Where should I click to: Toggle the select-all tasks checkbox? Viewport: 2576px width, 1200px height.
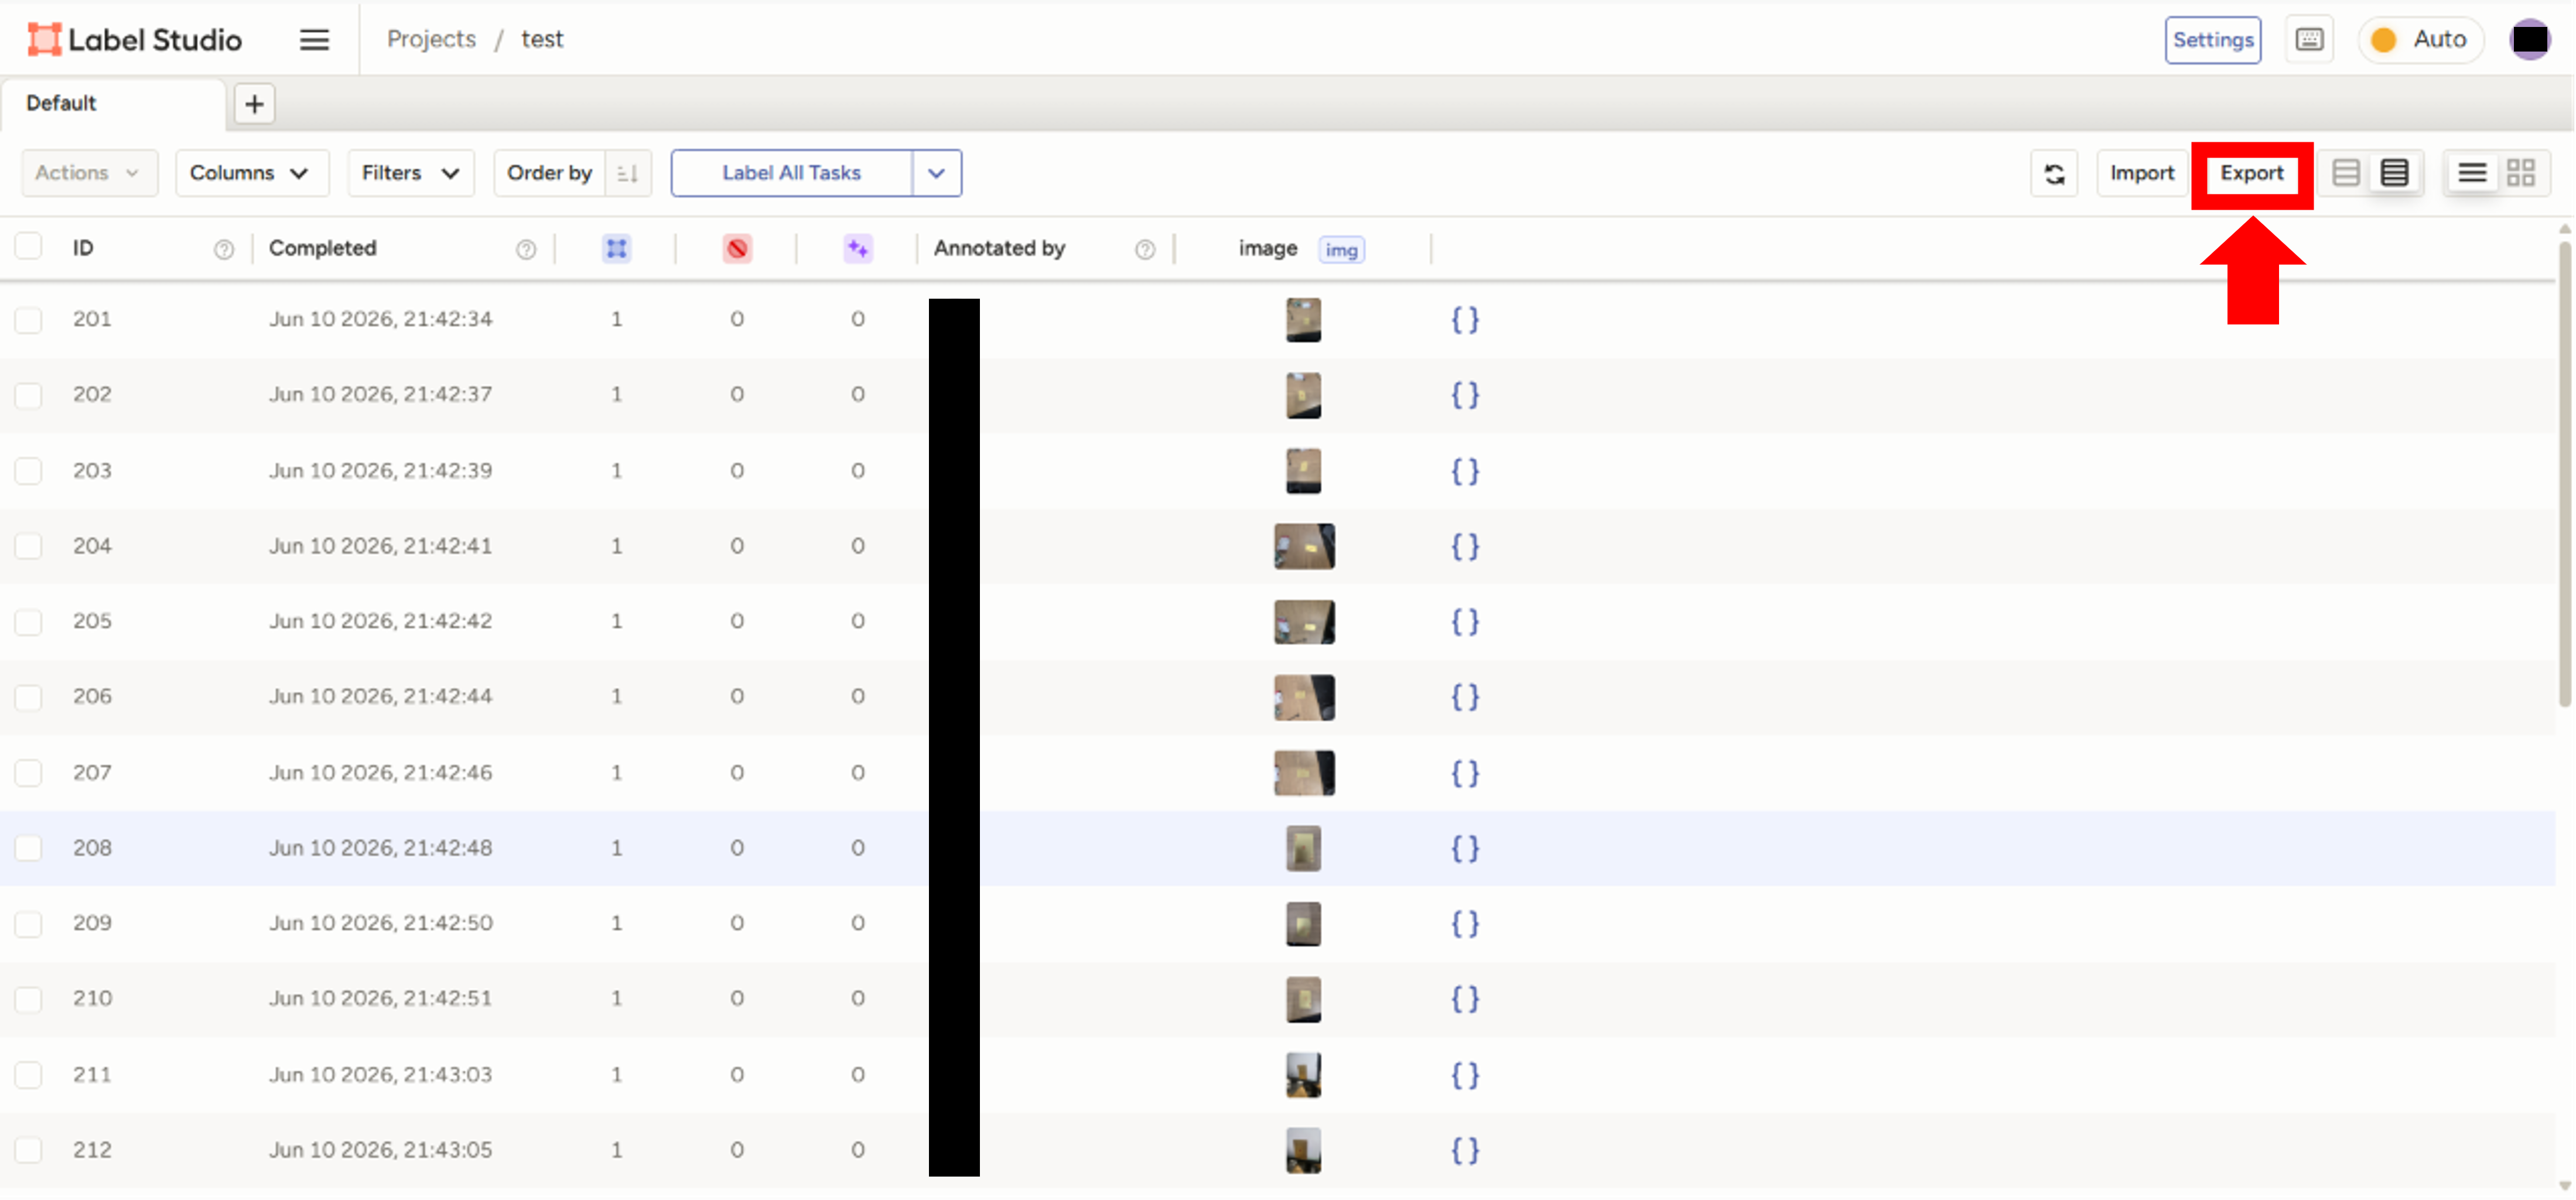tap(28, 246)
